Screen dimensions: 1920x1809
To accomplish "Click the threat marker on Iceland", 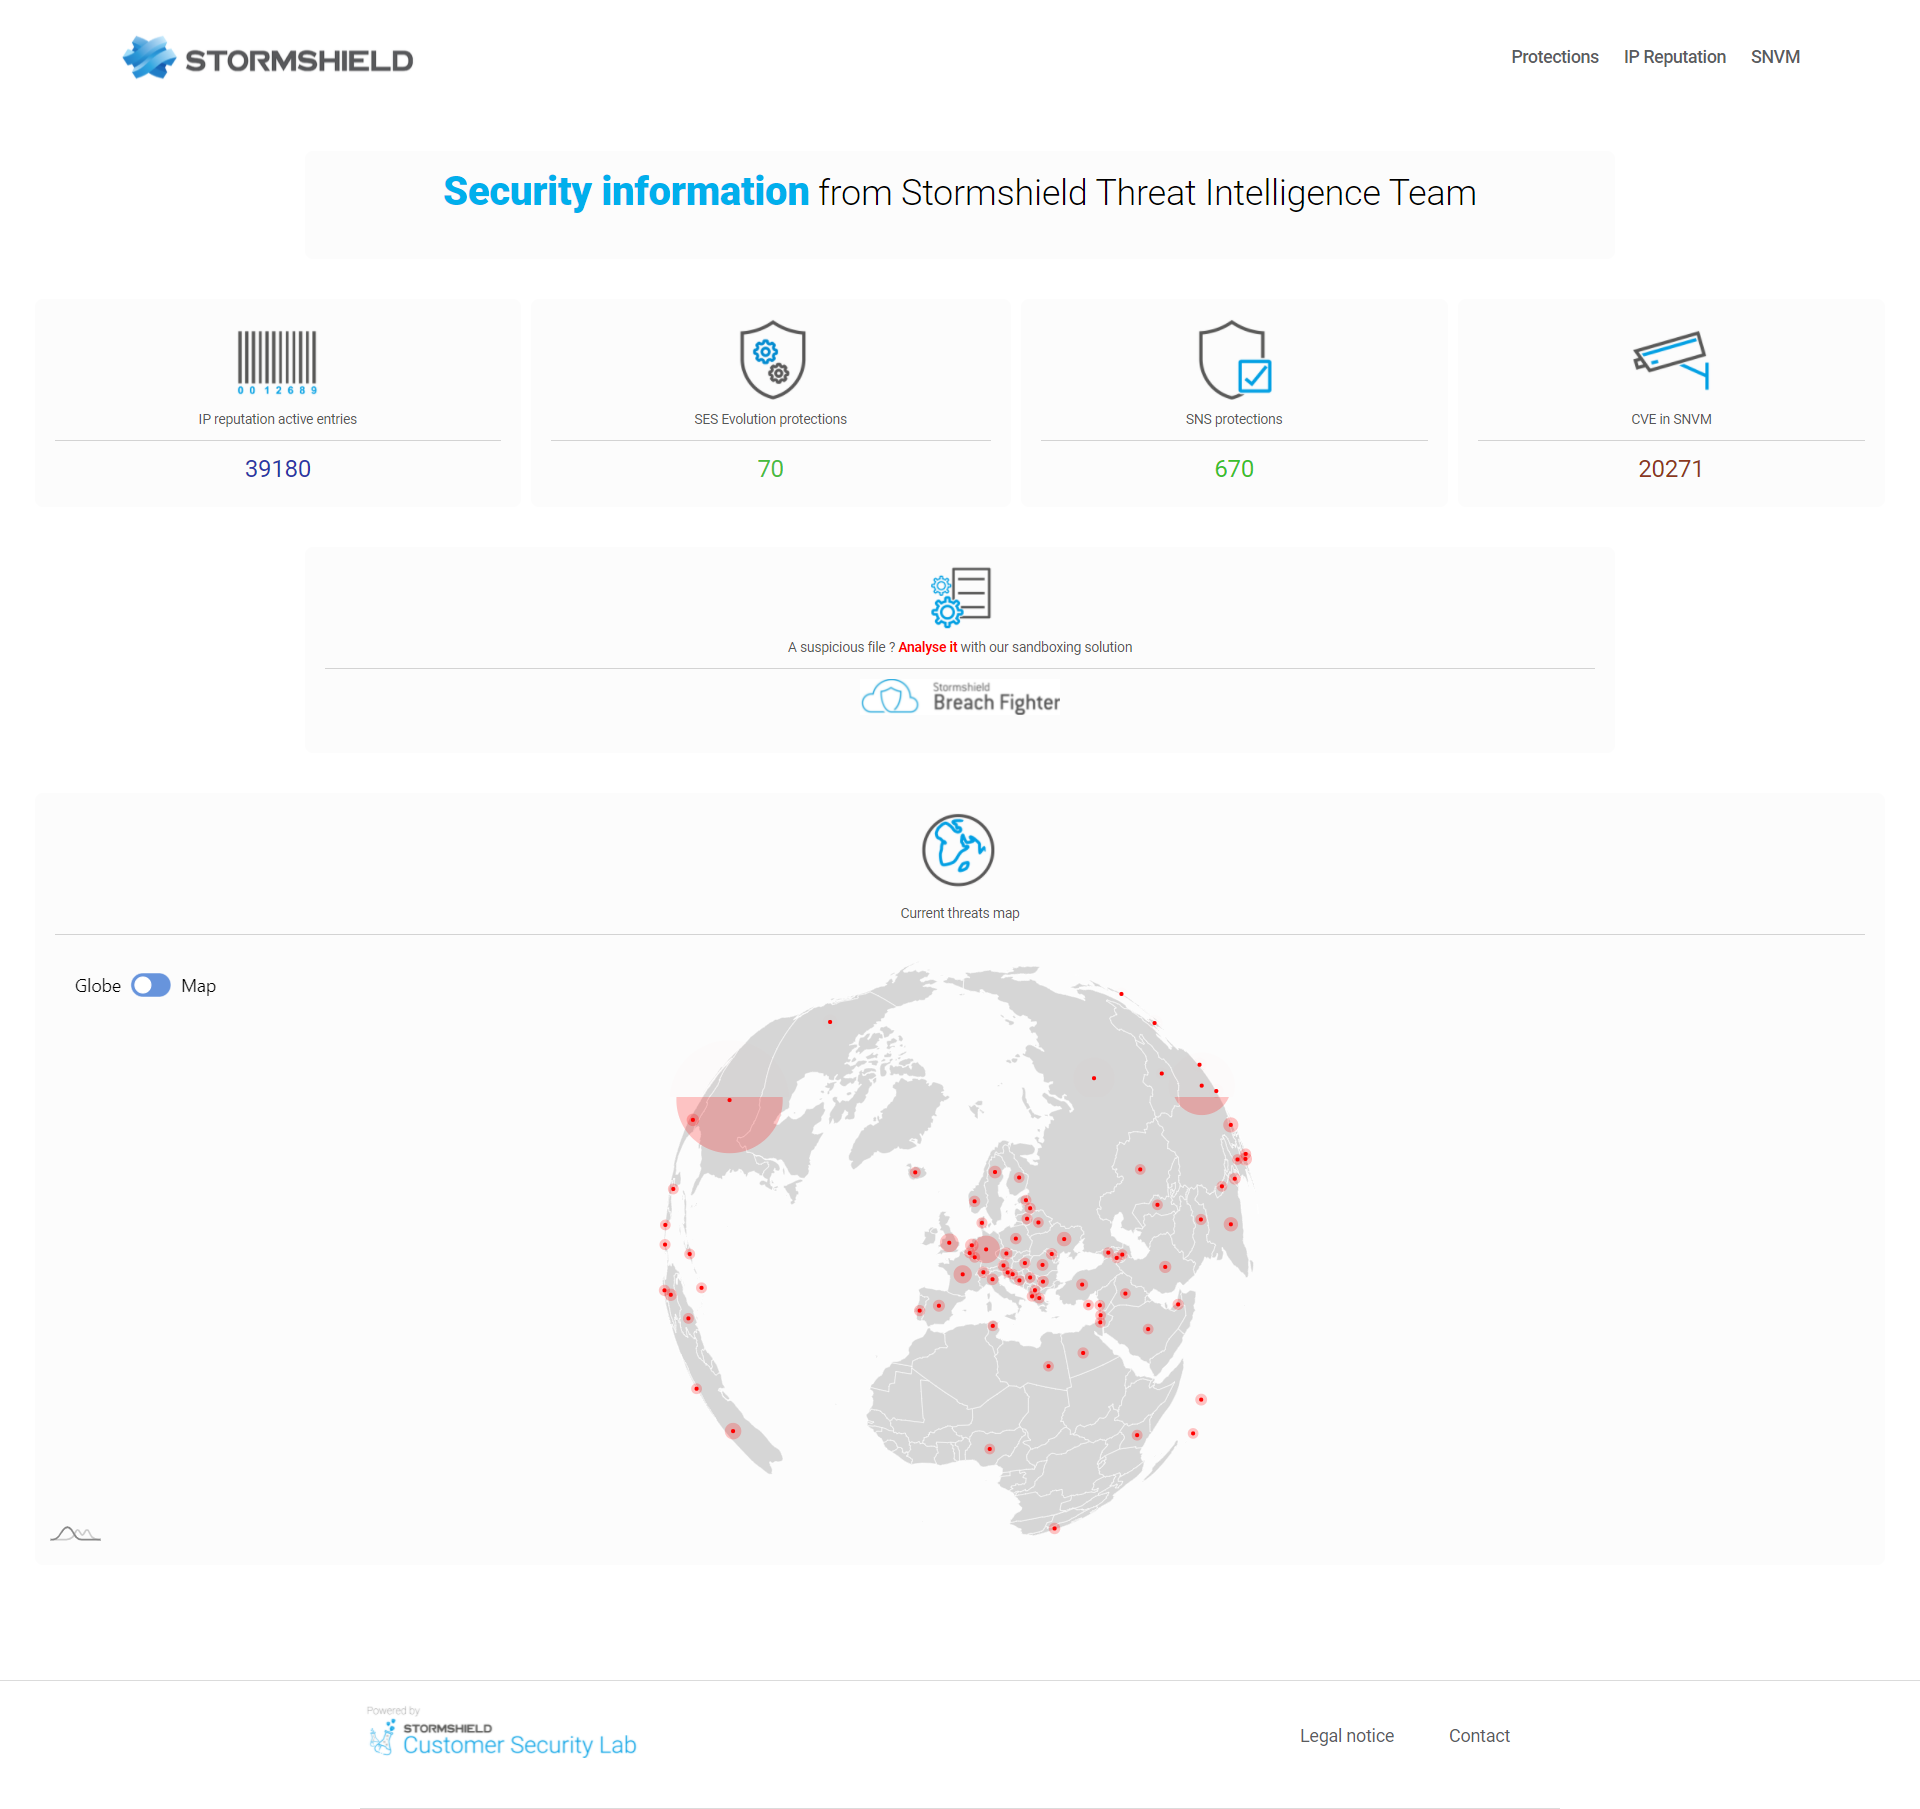I will tap(914, 1172).
